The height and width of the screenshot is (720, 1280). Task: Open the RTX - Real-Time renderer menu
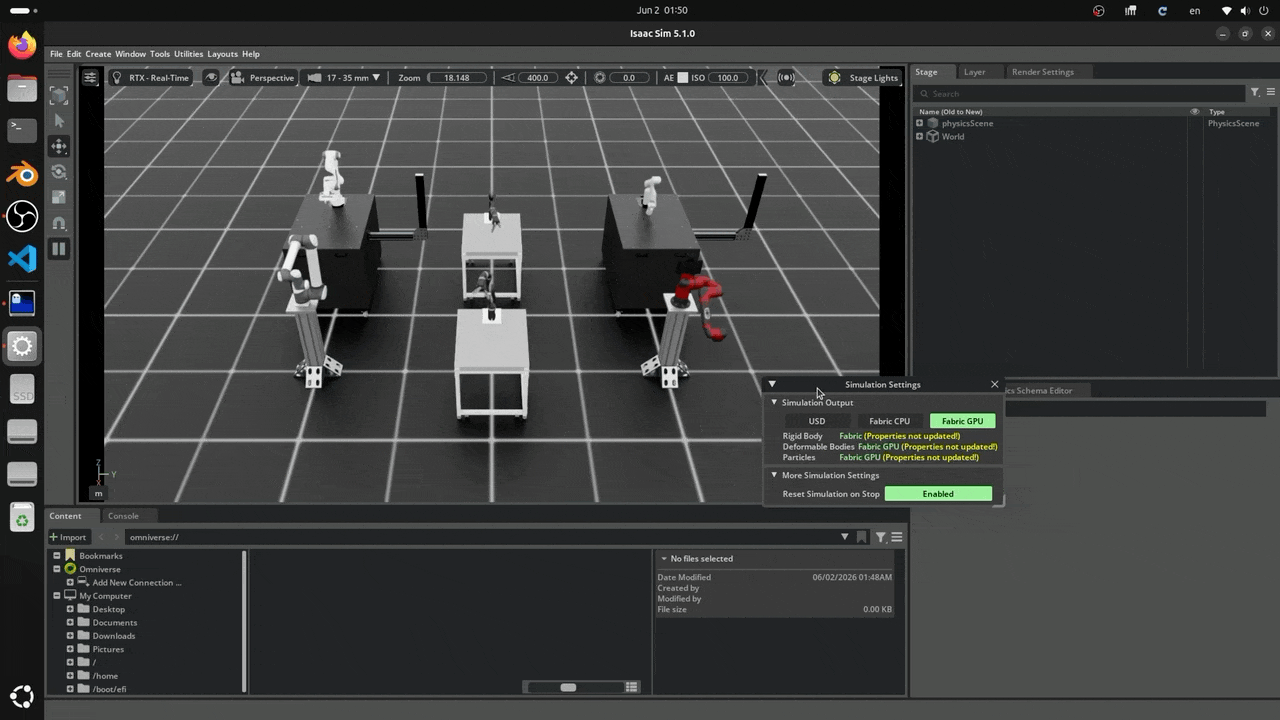150,77
